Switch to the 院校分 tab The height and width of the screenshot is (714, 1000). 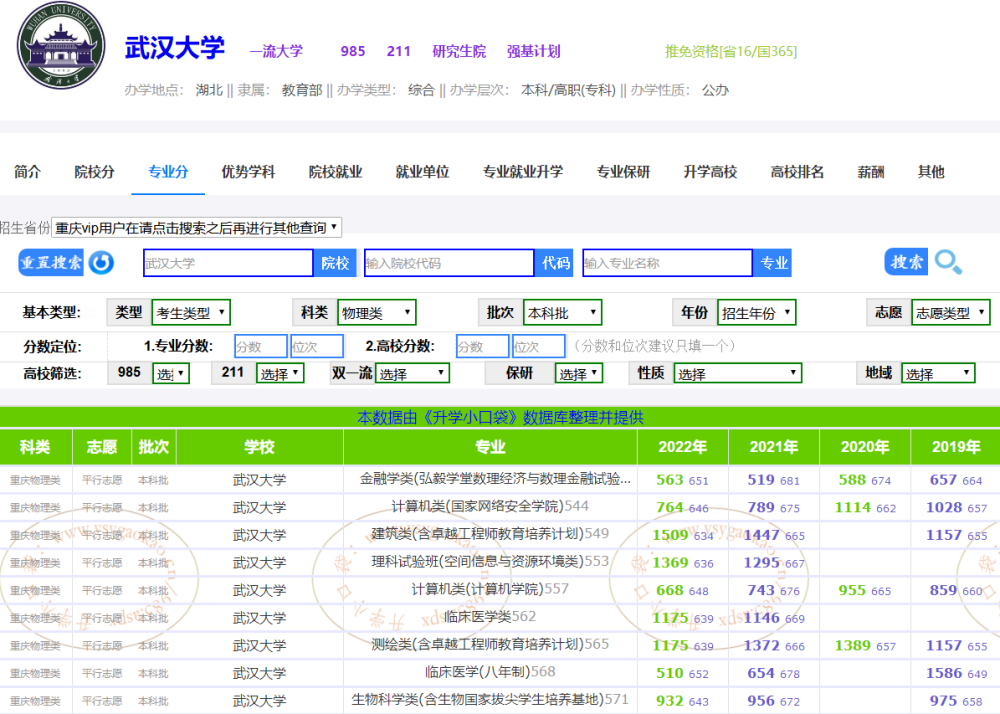point(94,171)
